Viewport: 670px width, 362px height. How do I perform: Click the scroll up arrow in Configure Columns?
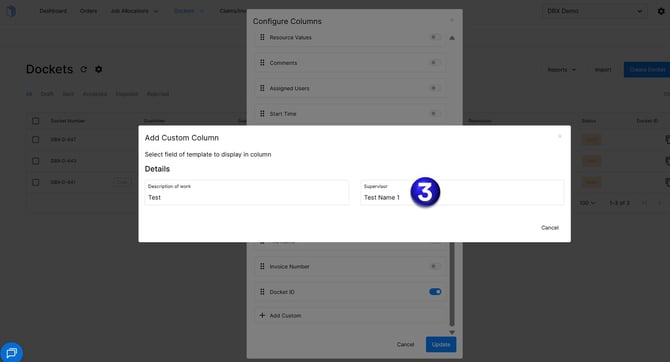pyautogui.click(x=452, y=38)
